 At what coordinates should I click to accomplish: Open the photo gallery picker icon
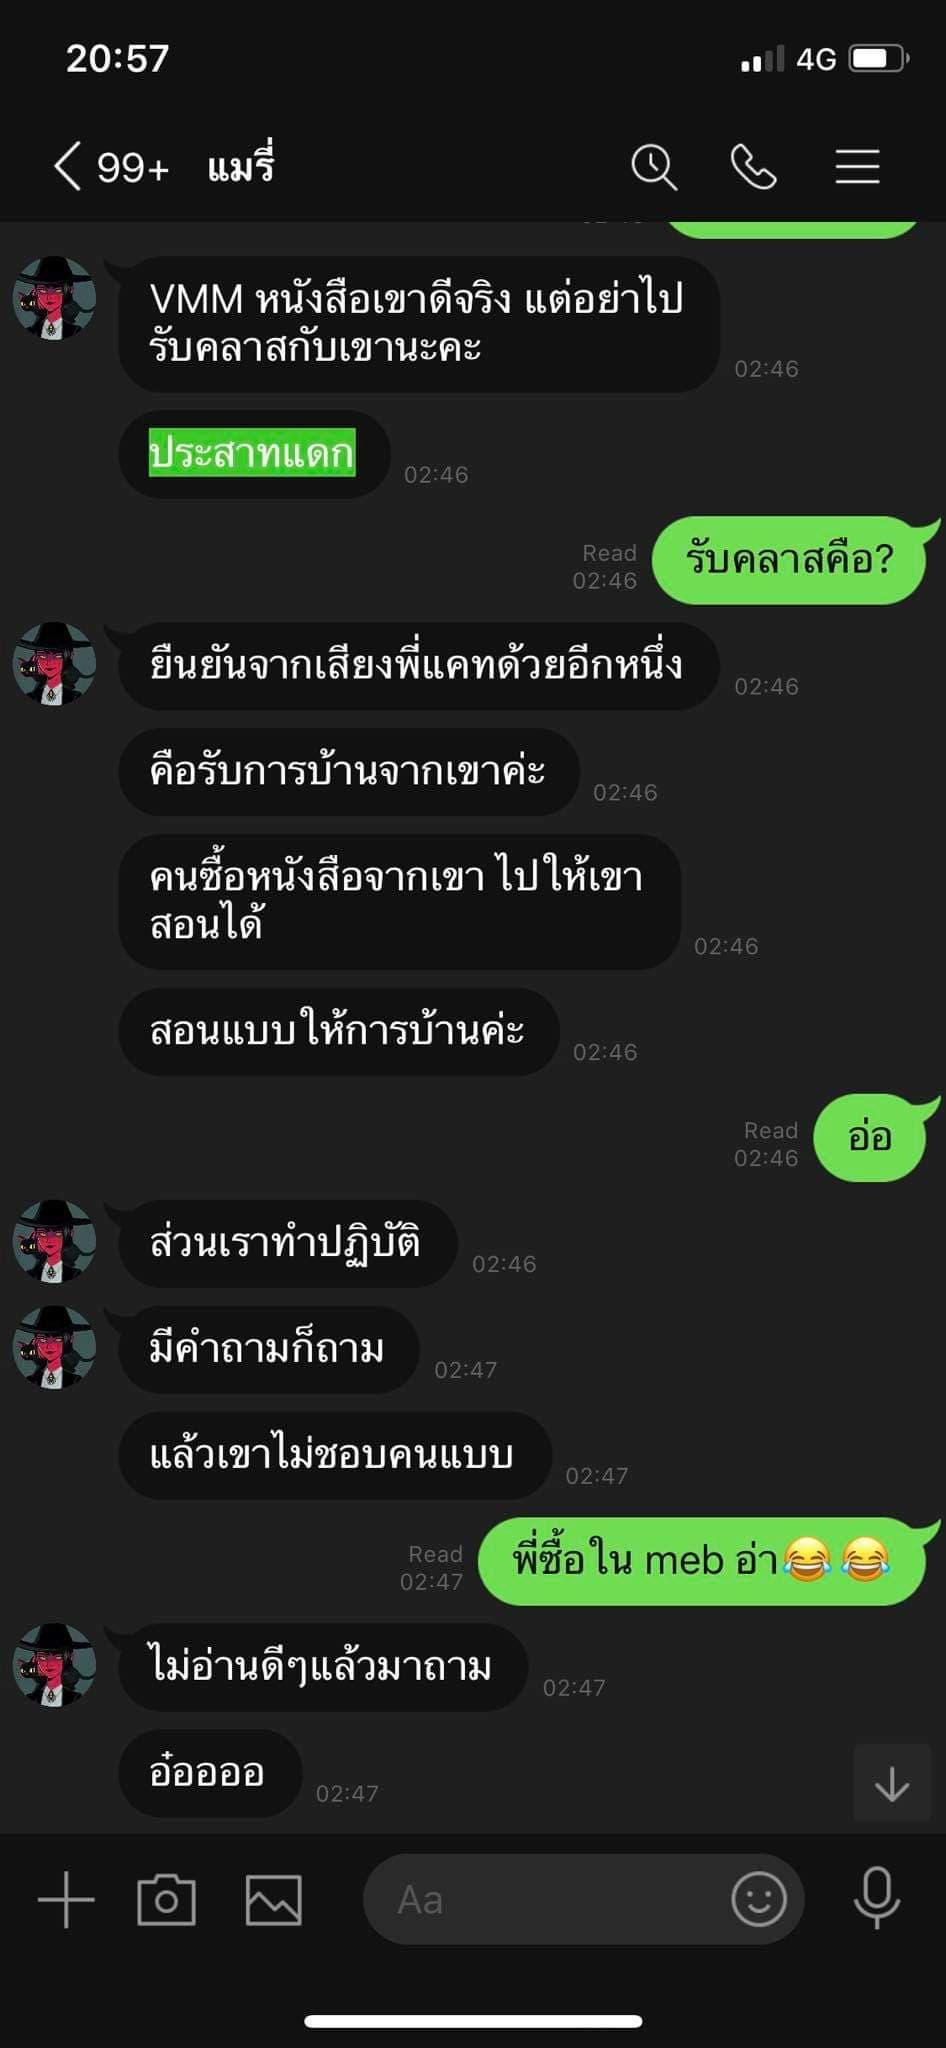[x=274, y=1899]
